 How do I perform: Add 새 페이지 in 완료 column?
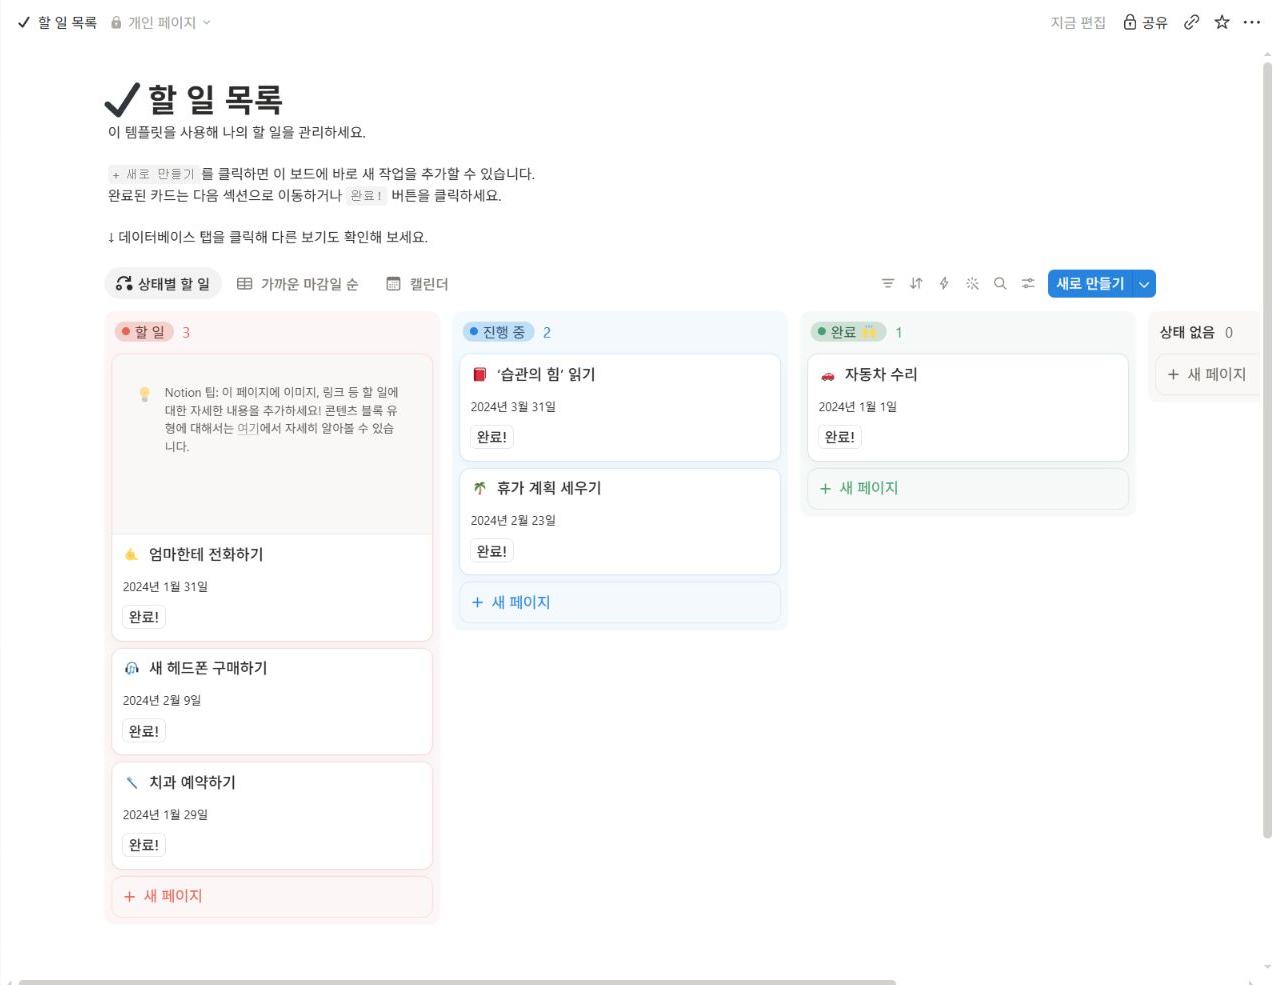[968, 489]
